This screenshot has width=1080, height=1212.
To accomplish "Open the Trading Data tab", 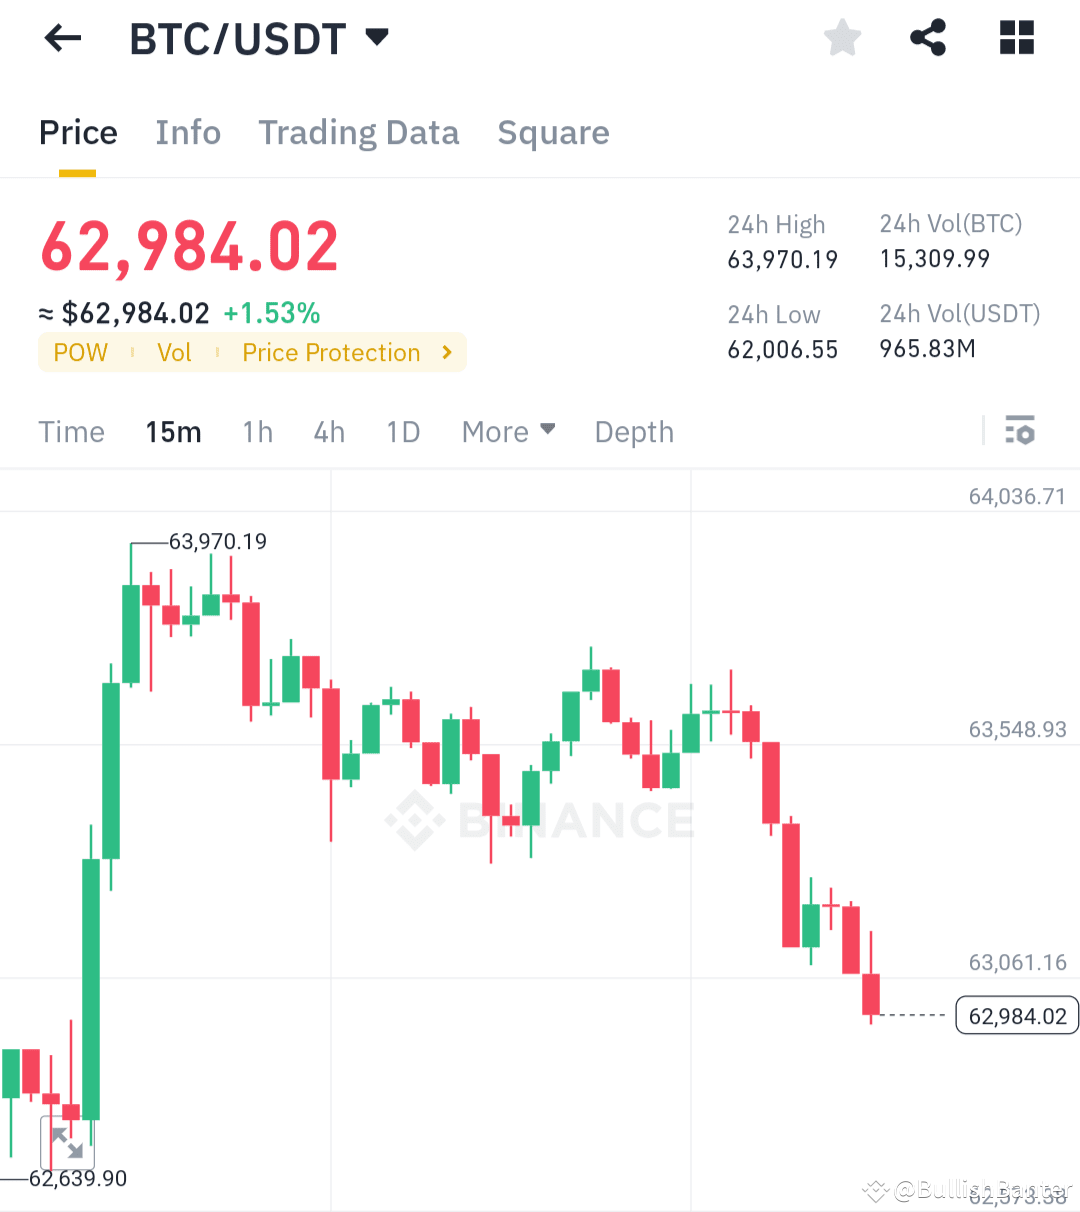I will (359, 132).
